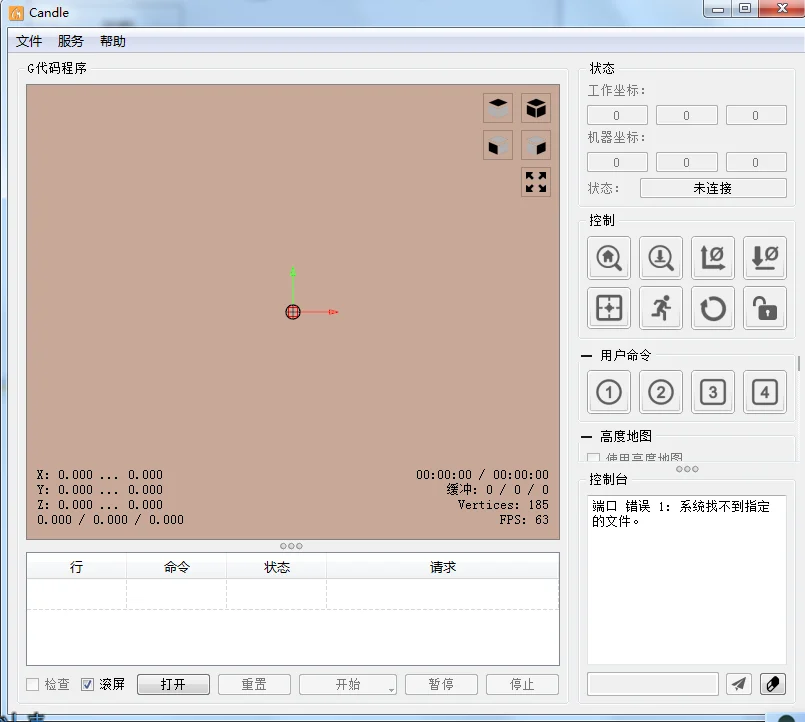Select the left side view cube icon

[x=536, y=145]
